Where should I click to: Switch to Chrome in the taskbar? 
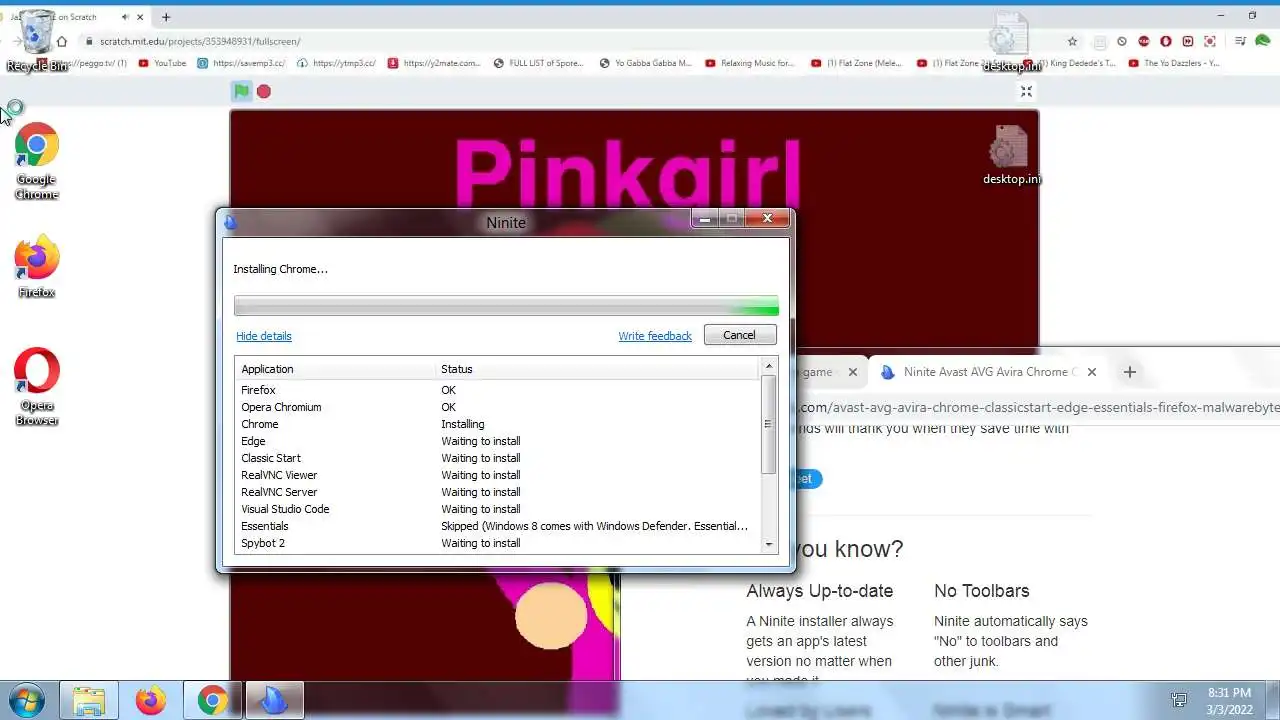coord(212,700)
